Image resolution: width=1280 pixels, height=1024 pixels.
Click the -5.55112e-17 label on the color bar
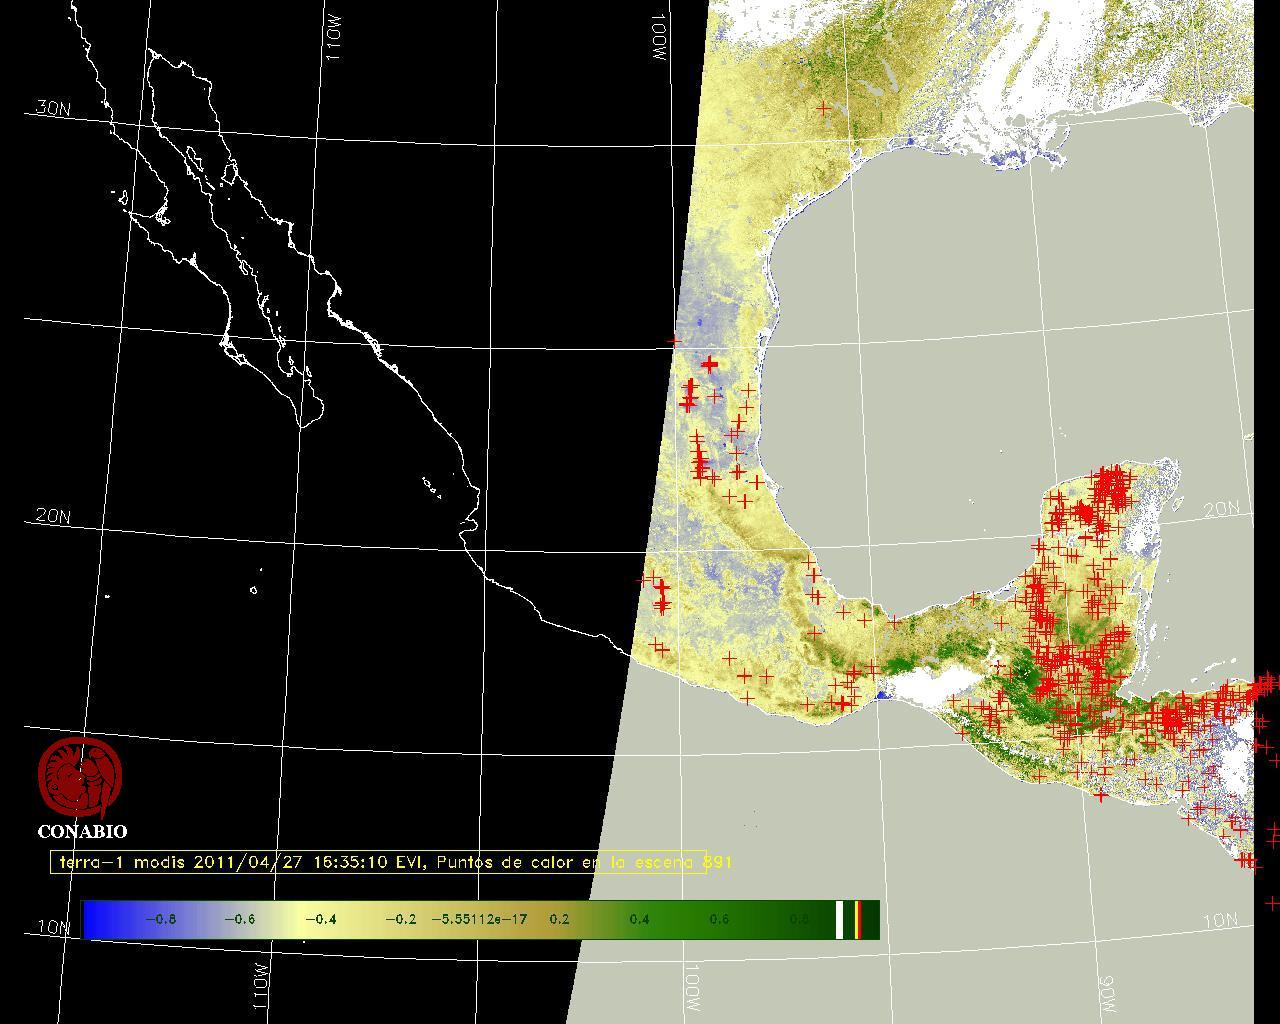(x=479, y=919)
